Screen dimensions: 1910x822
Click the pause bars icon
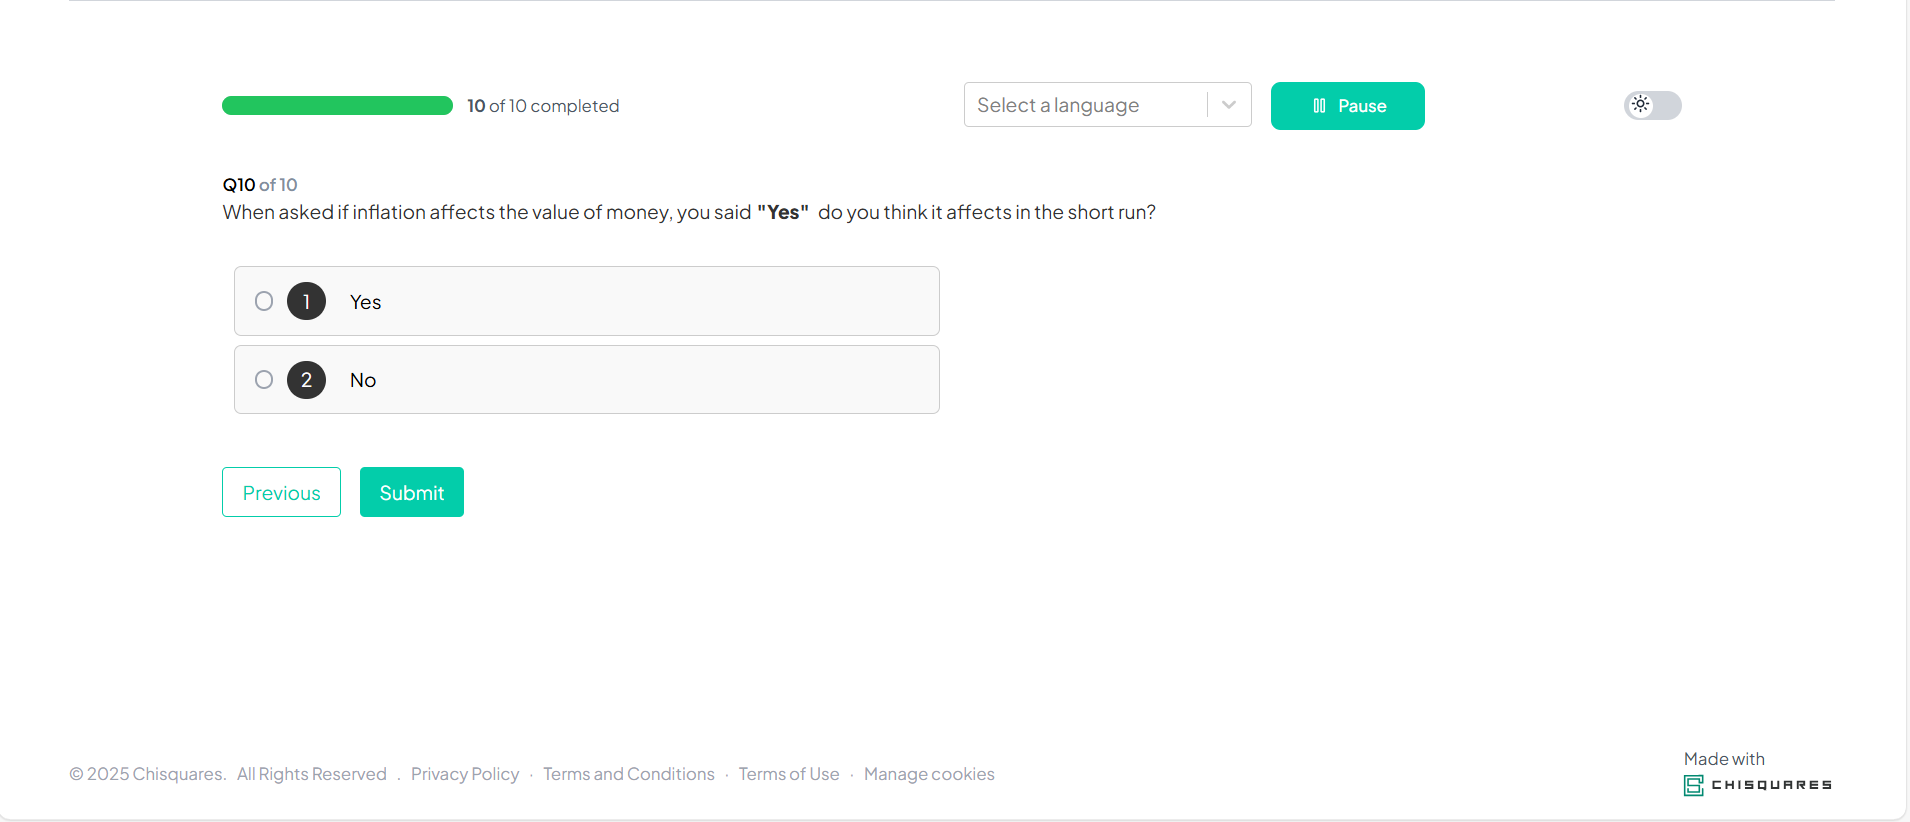click(1319, 106)
